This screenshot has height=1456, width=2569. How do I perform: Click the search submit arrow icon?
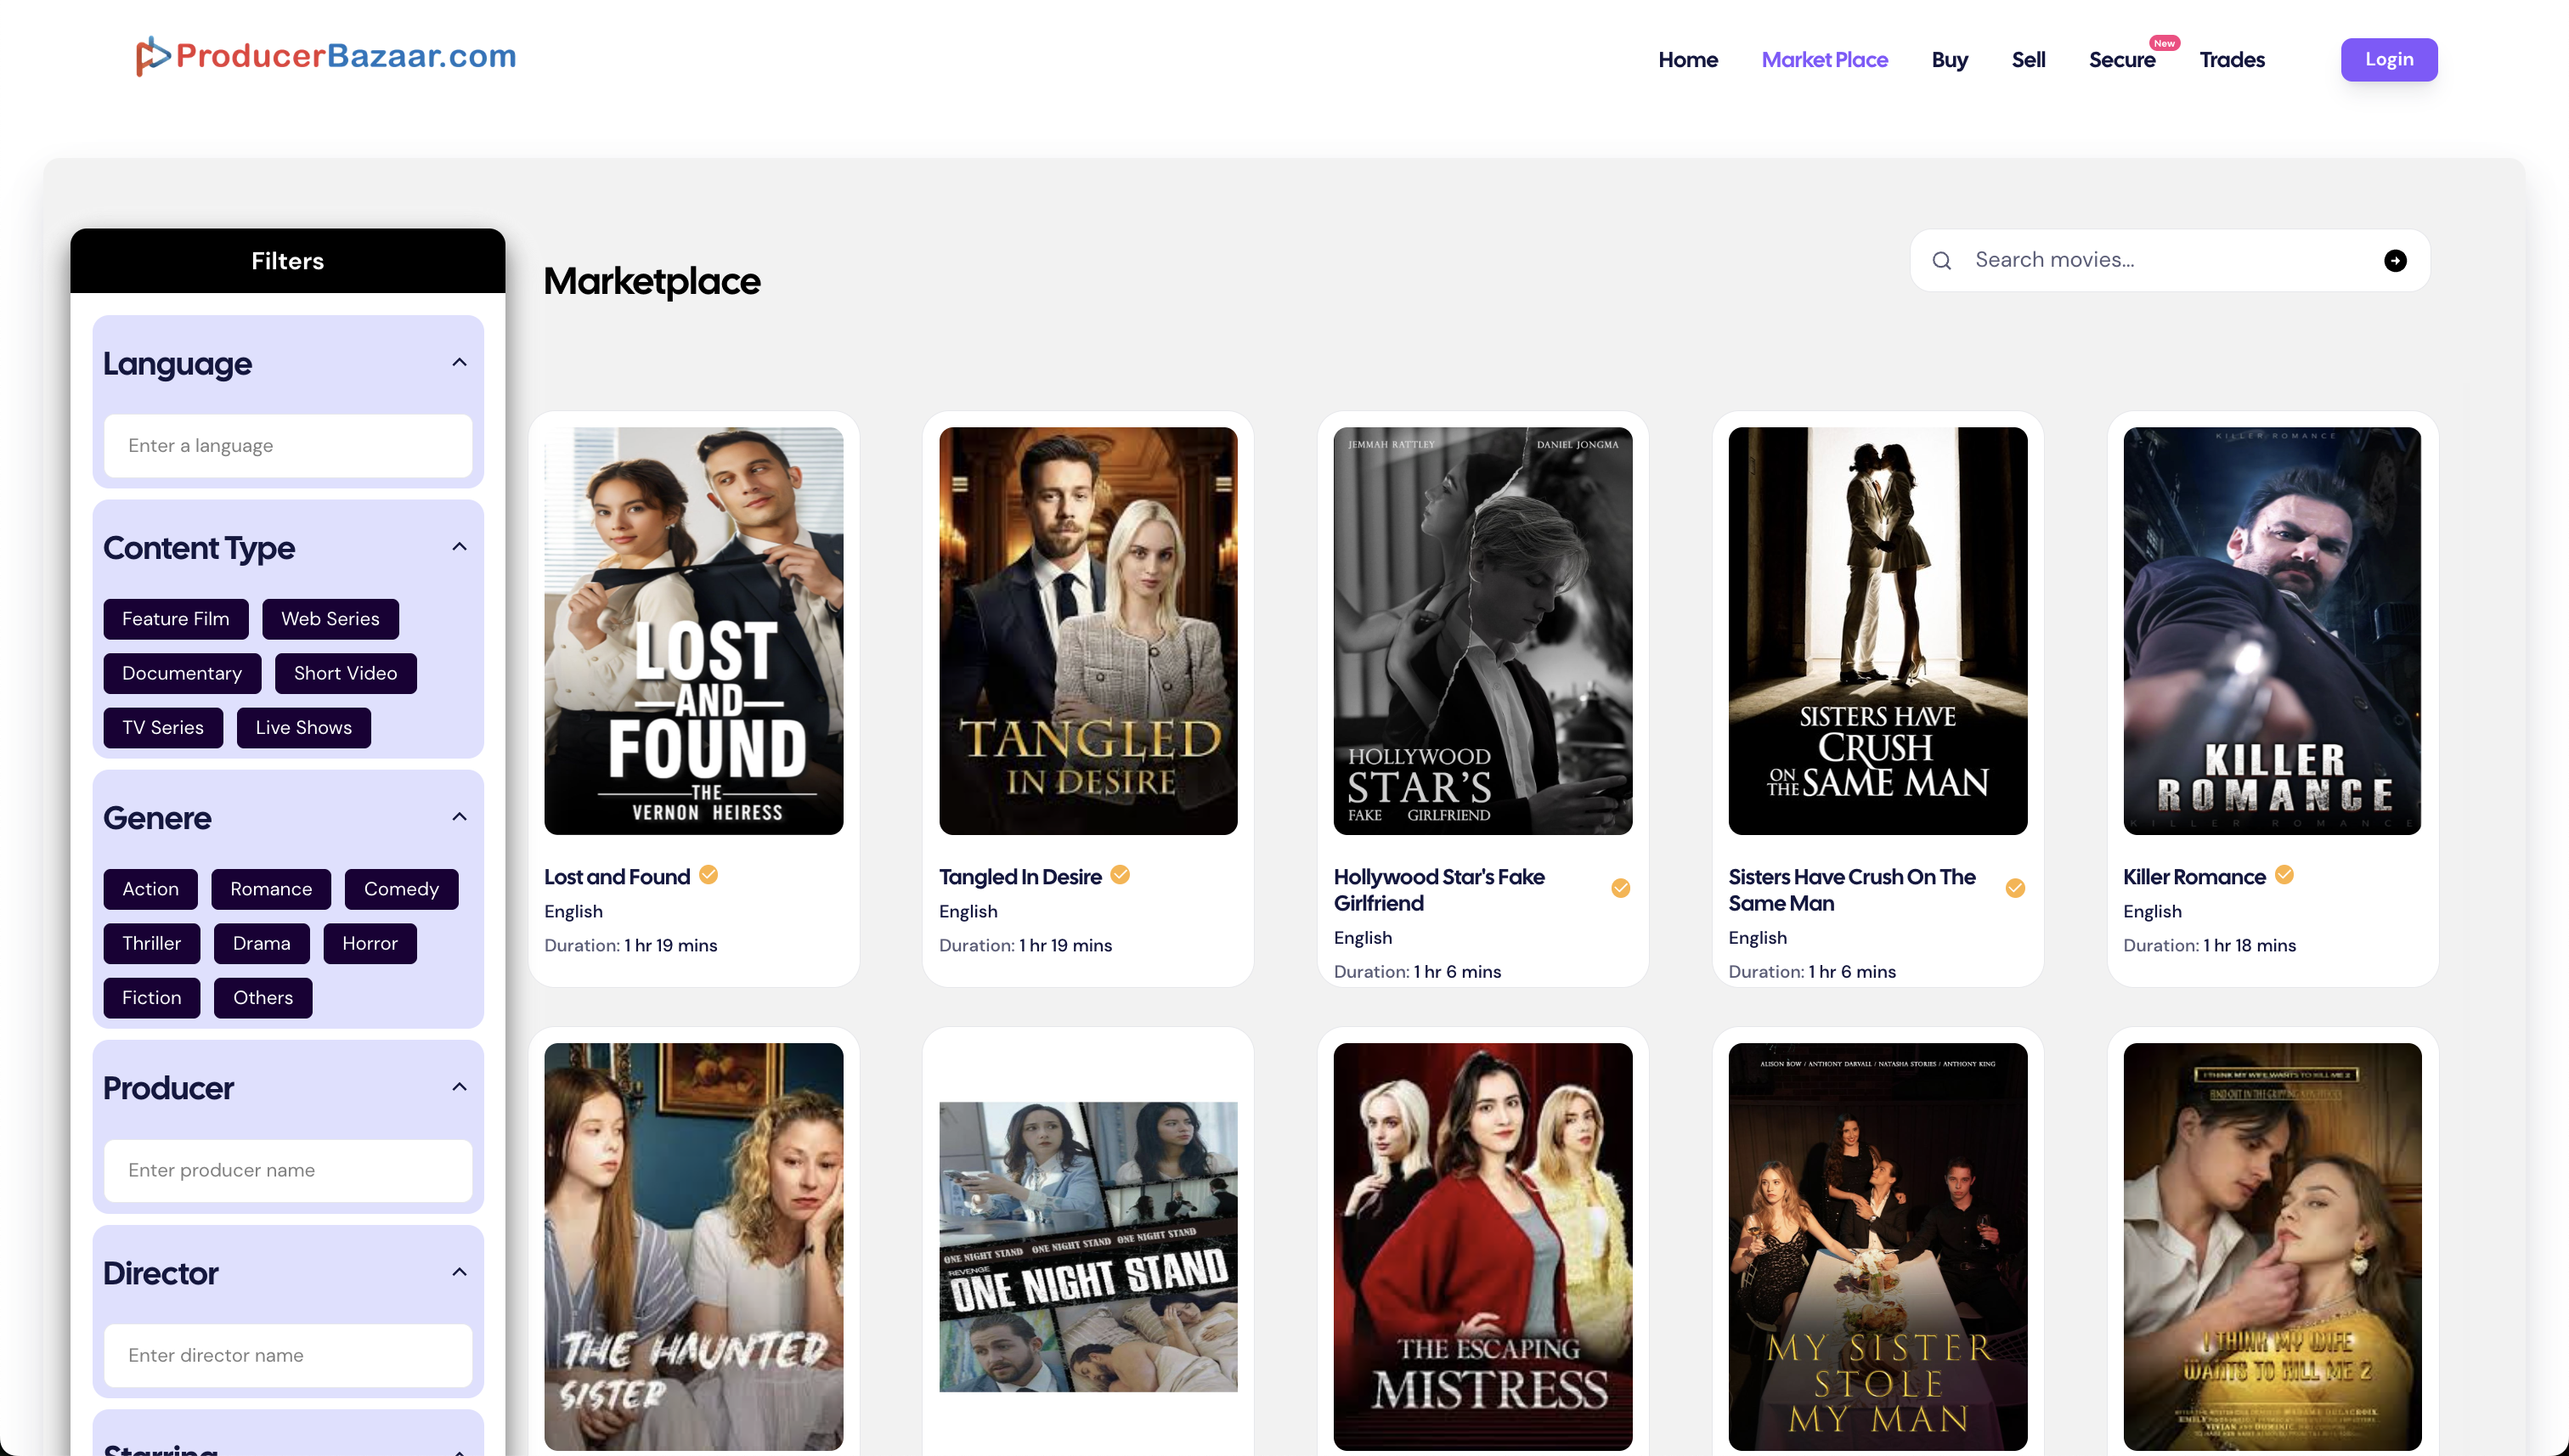[x=2394, y=260]
